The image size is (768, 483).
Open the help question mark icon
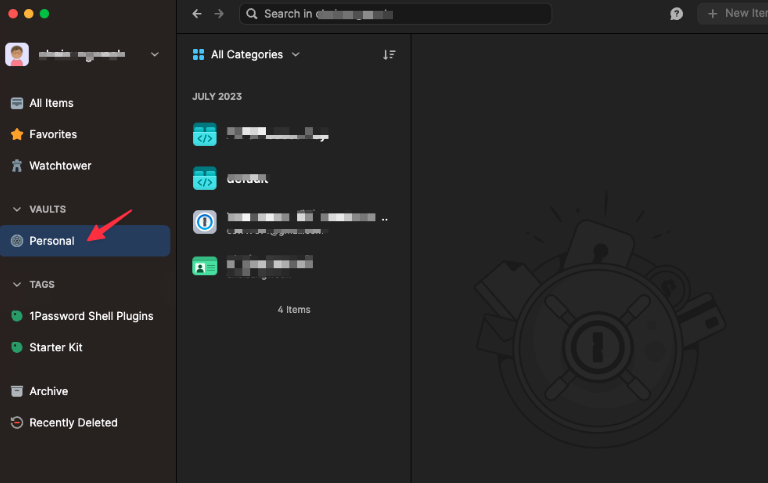[676, 14]
